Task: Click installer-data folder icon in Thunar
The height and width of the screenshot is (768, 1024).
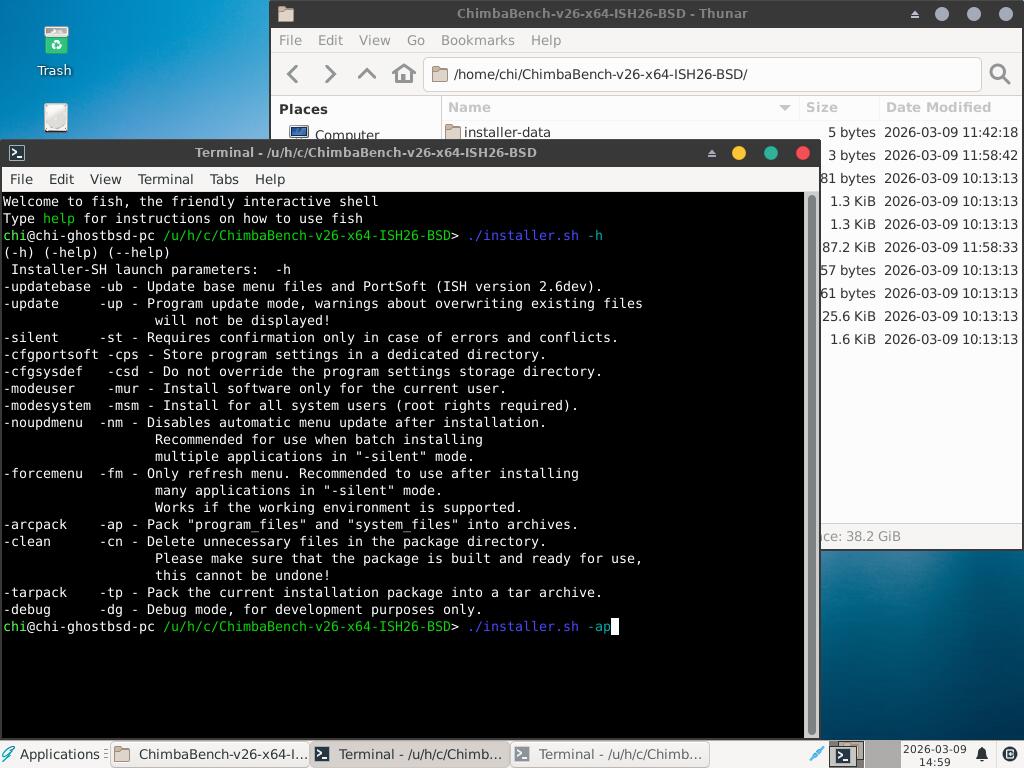Action: 453,131
